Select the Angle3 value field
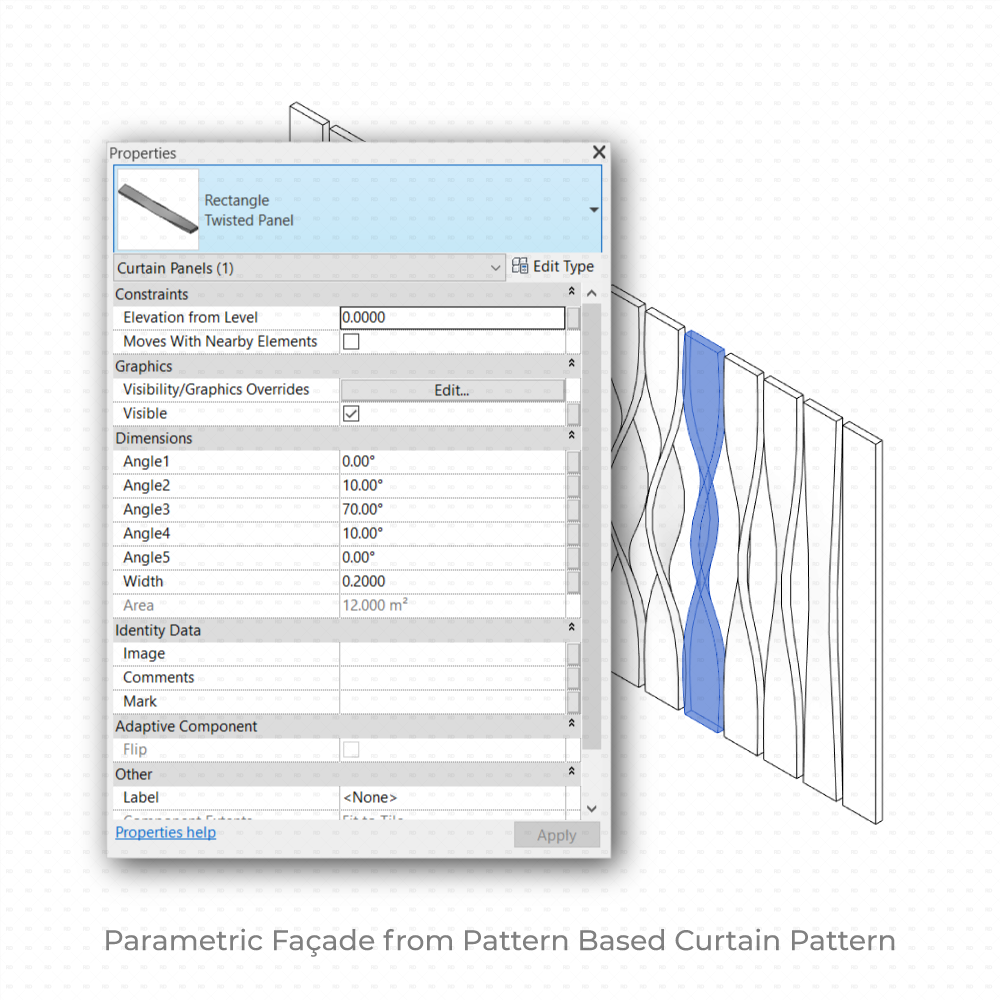Viewport: 1000px width, 1000px height. (x=452, y=509)
